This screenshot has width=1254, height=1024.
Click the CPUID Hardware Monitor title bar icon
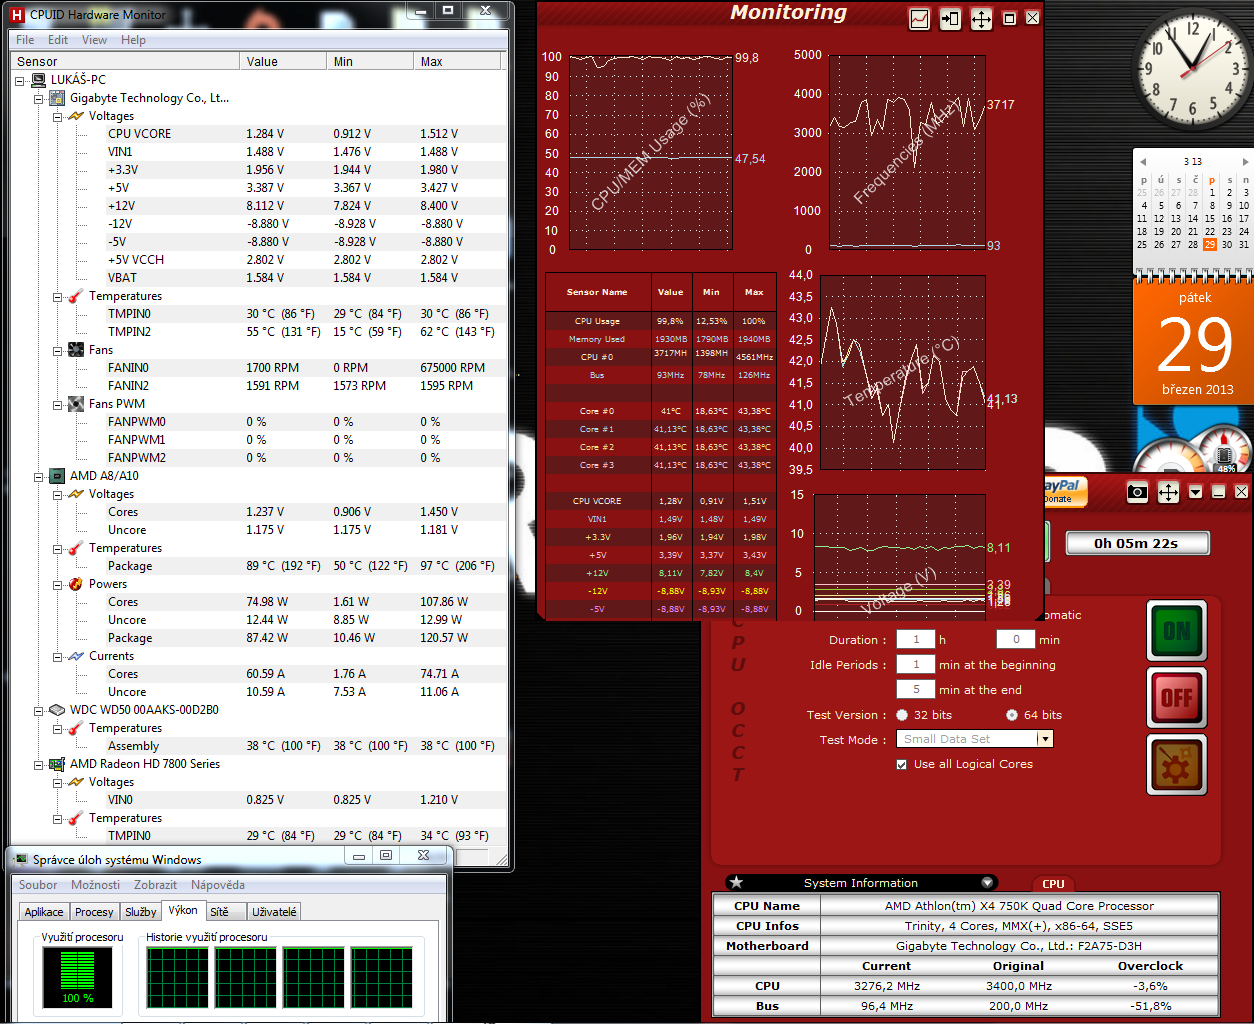(17, 14)
